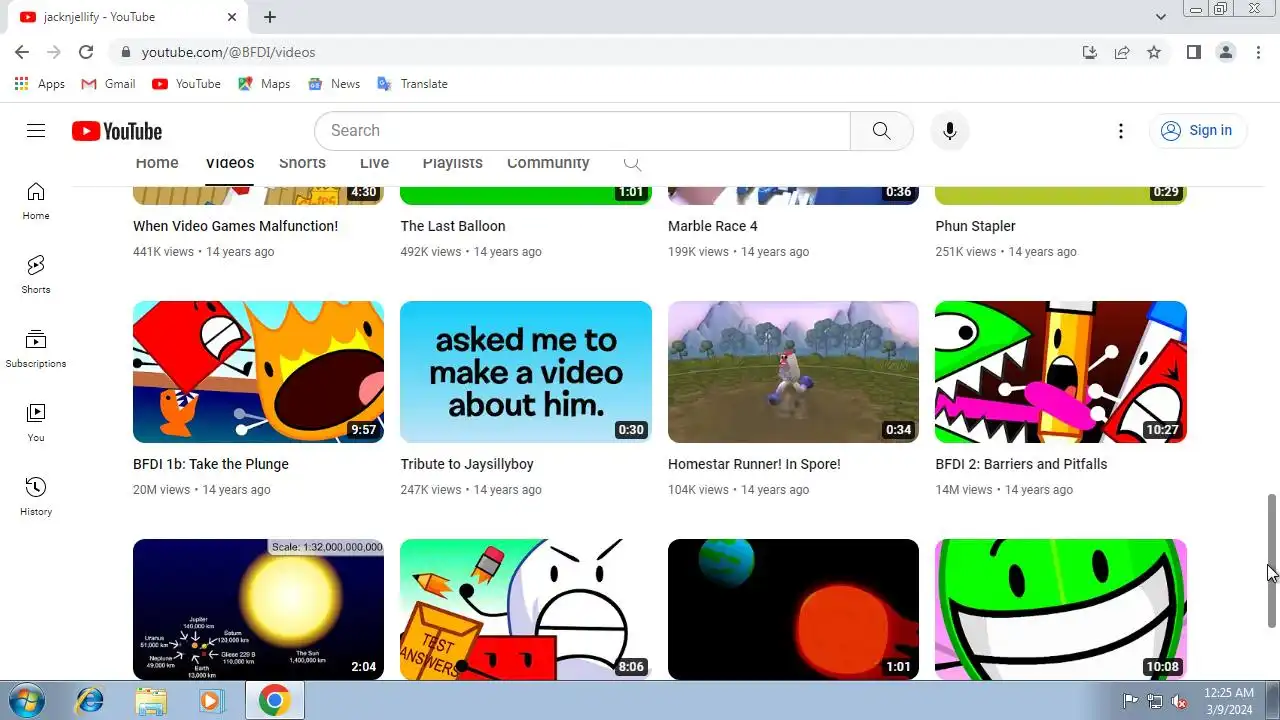Viewport: 1280px width, 720px height.
Task: Open the Playlists tab
Action: [452, 163]
